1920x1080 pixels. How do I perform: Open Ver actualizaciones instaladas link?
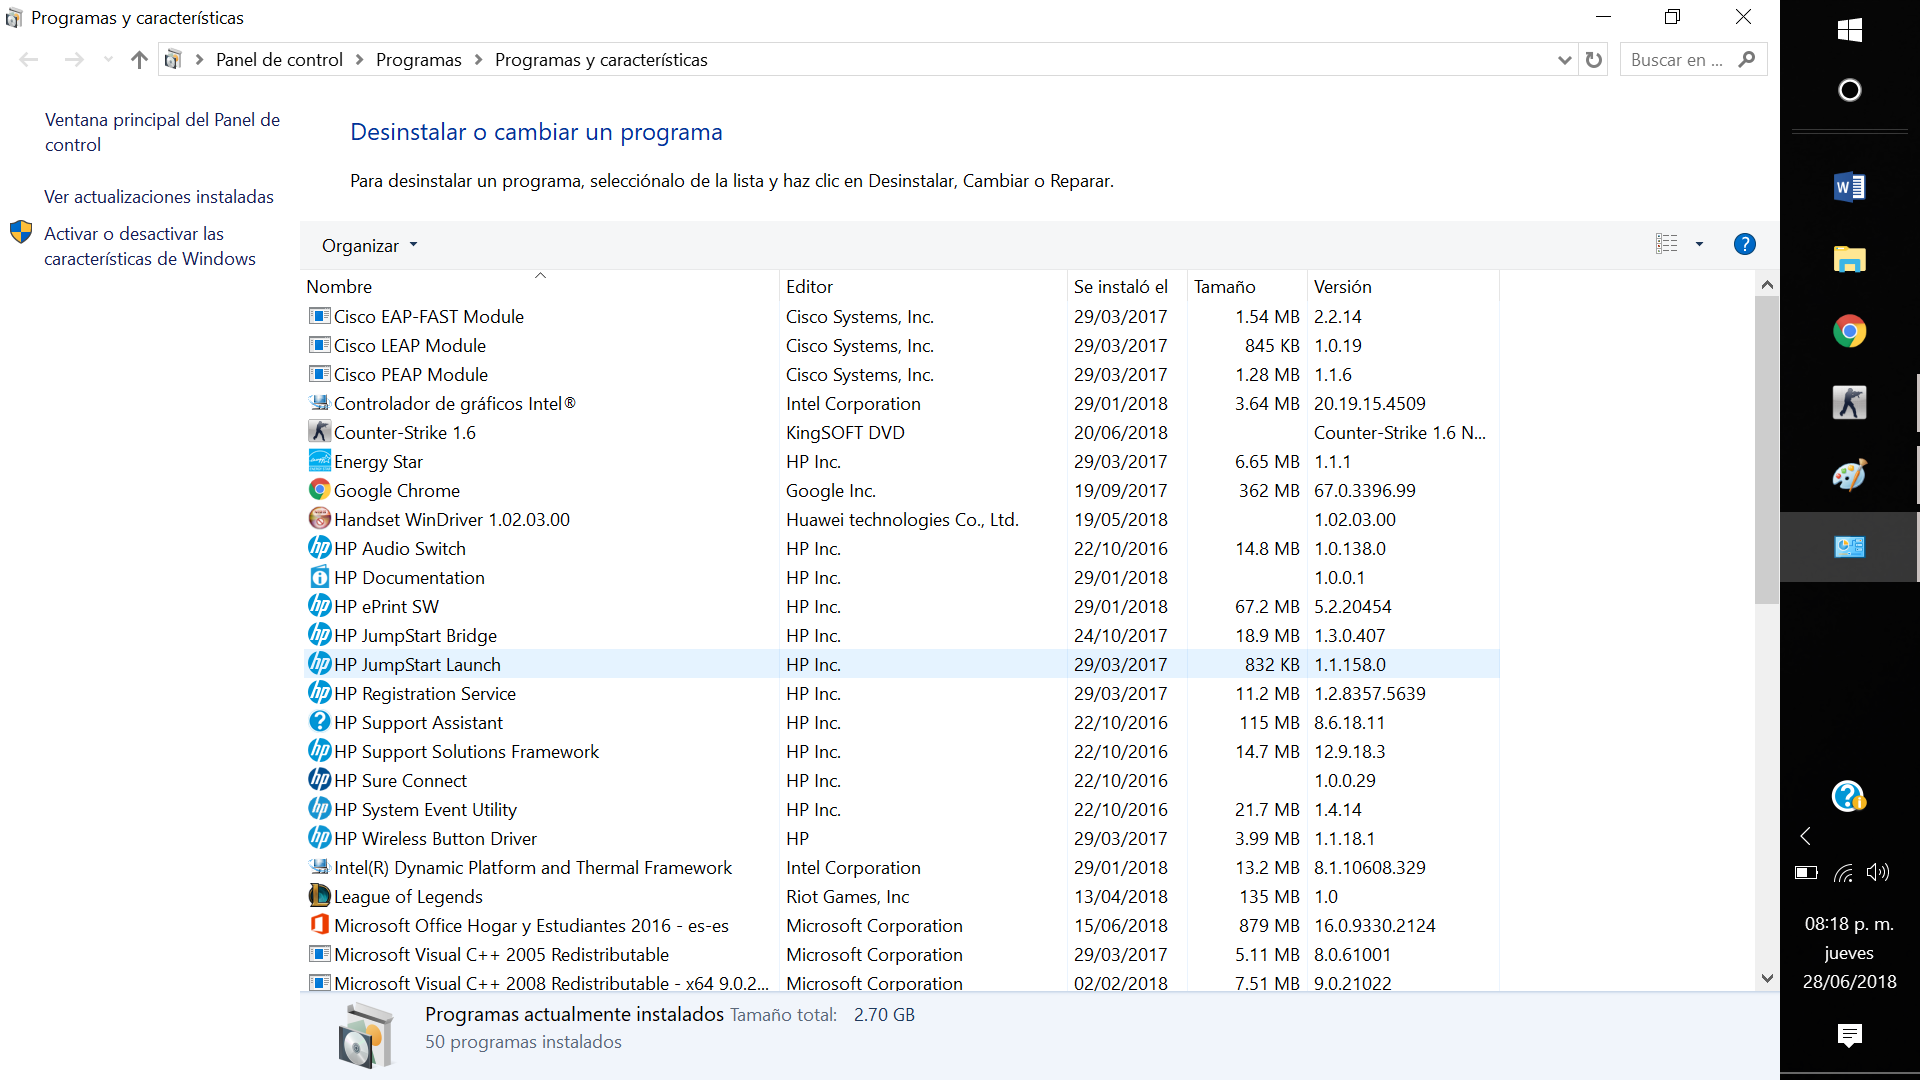point(159,197)
